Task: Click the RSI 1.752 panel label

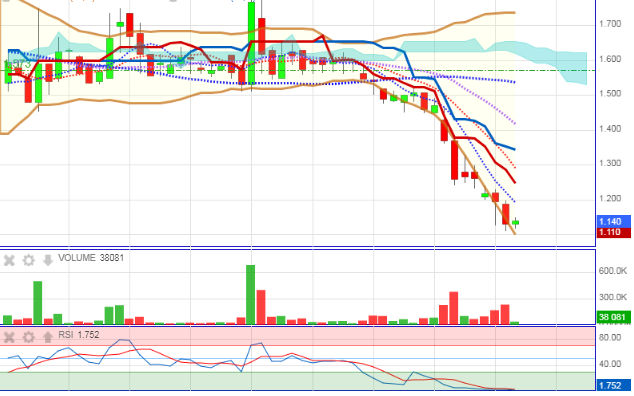Action: coord(79,335)
